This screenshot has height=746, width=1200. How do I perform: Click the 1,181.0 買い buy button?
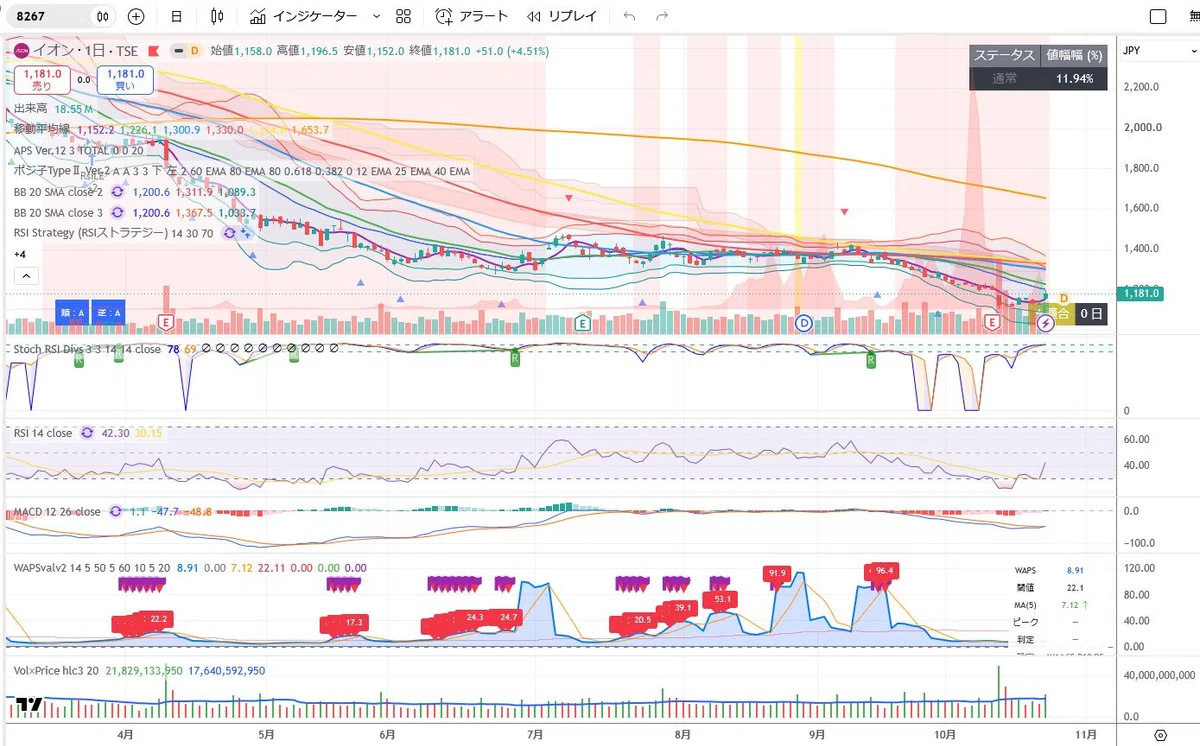pos(125,80)
